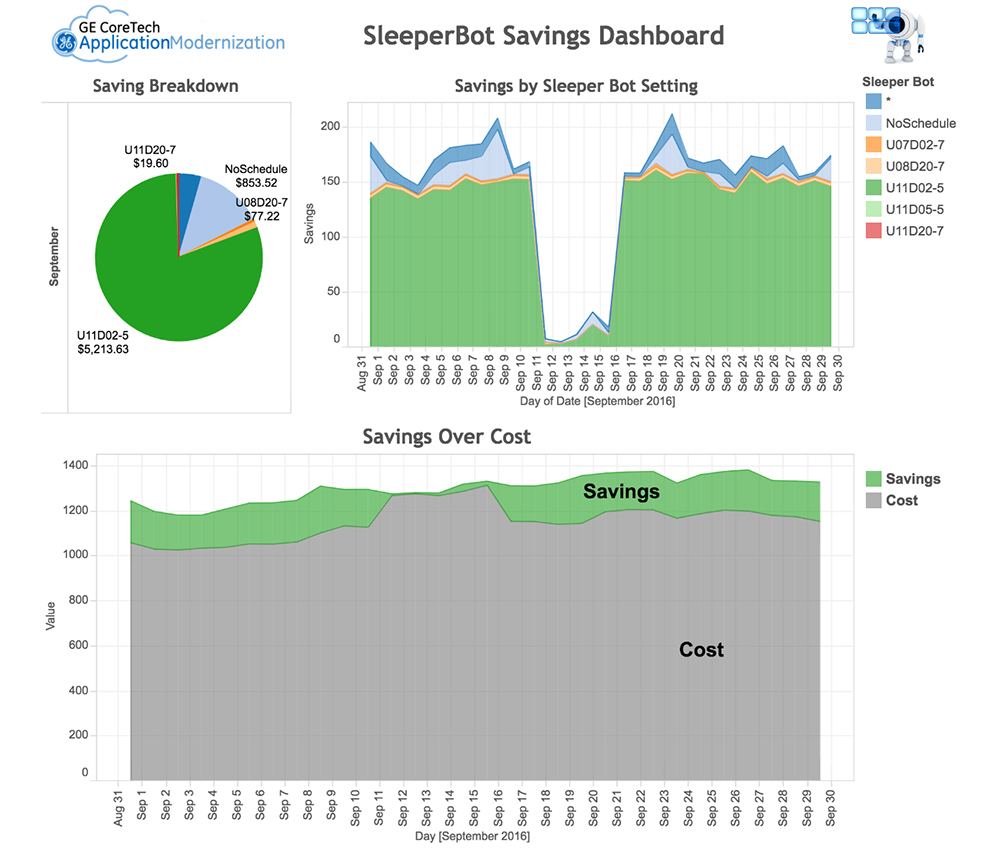Click the gray Cost area label in chart
Screen dimensions: 1000x850
[701, 650]
